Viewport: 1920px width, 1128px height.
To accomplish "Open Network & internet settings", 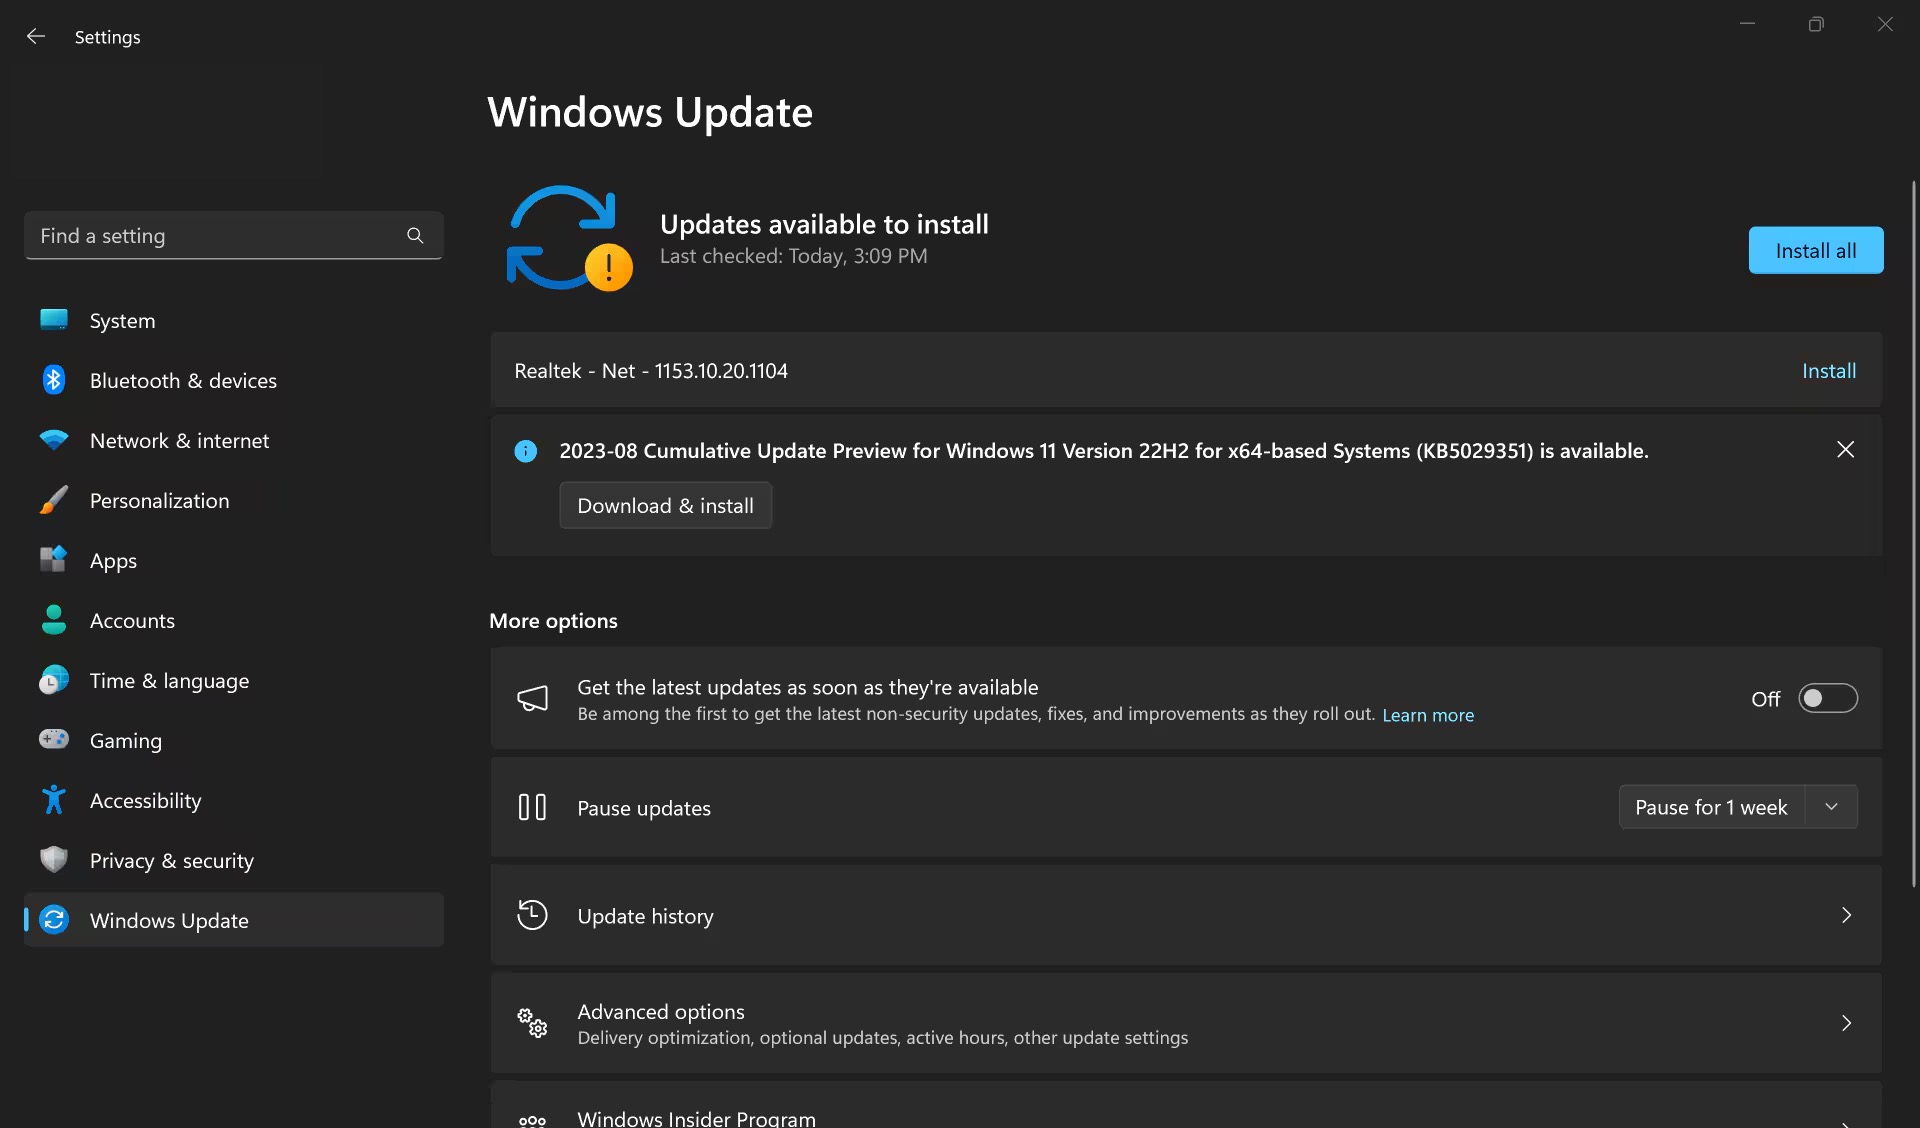I will 234,440.
